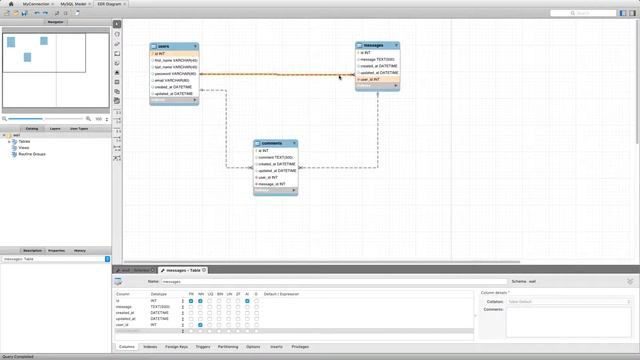Open the Collation dropdown
This screenshot has height=360, width=640.
[x=569, y=302]
